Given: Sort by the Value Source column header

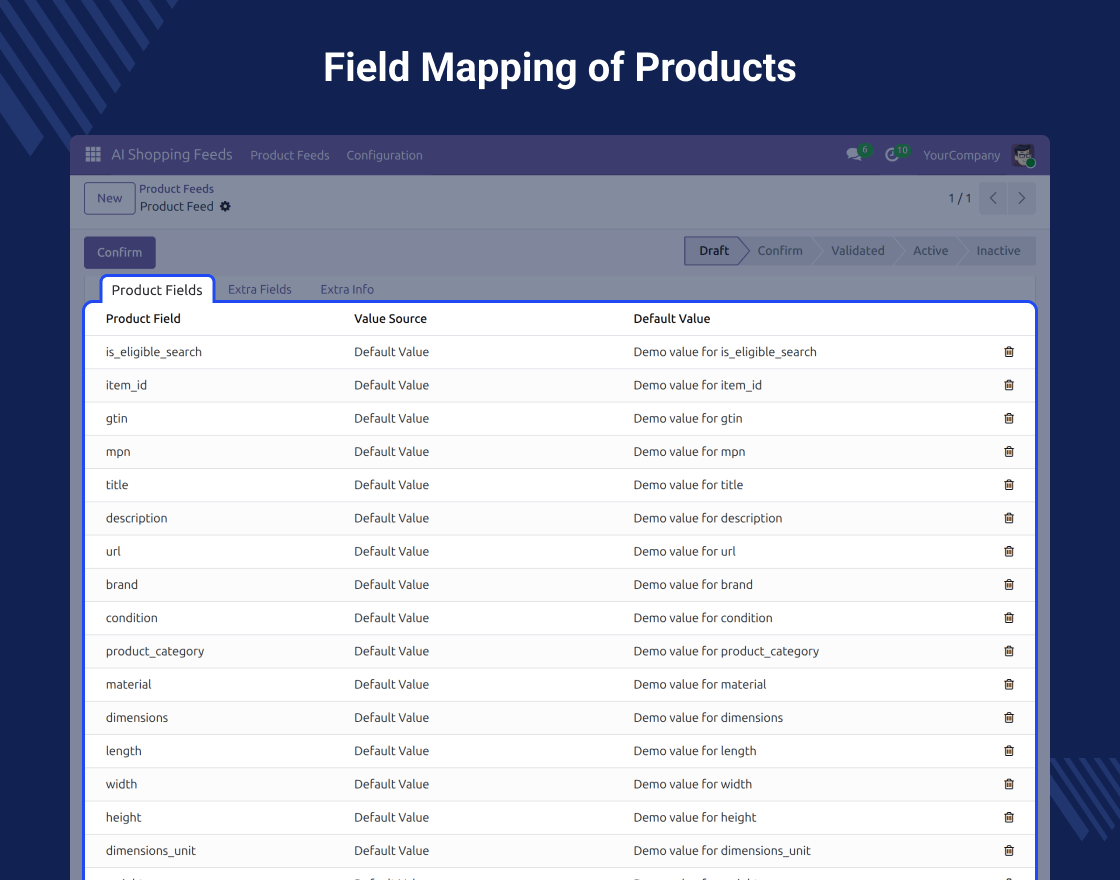Looking at the screenshot, I should tap(390, 319).
